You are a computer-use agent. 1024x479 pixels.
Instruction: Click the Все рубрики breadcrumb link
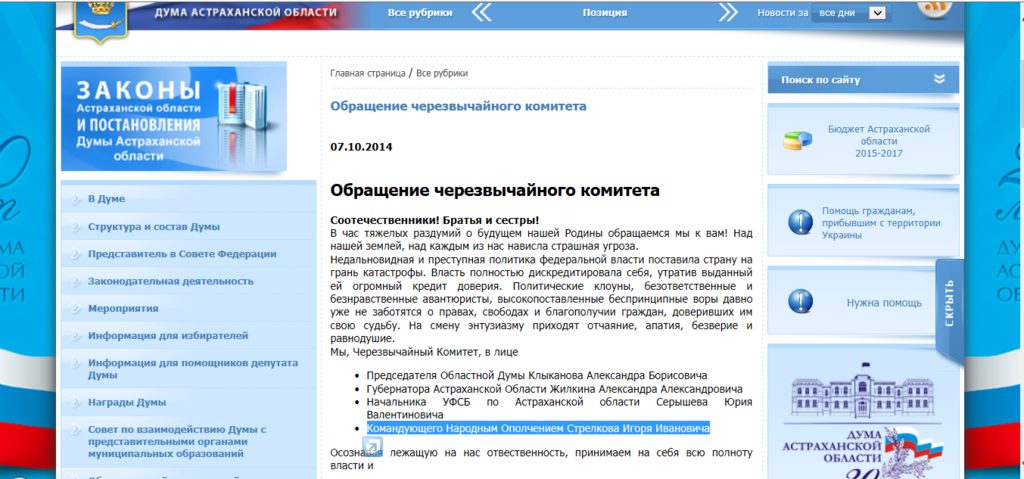click(x=441, y=73)
